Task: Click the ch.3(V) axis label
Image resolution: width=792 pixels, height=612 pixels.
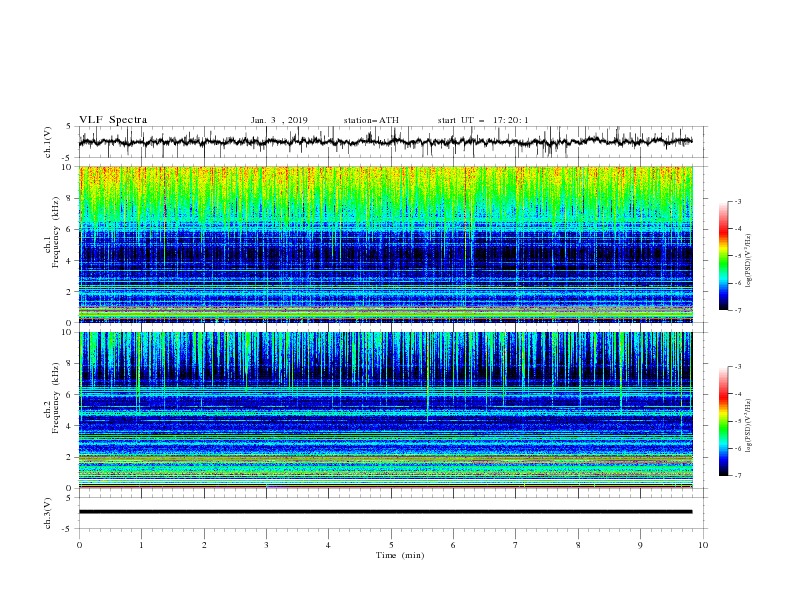Action: (48, 513)
